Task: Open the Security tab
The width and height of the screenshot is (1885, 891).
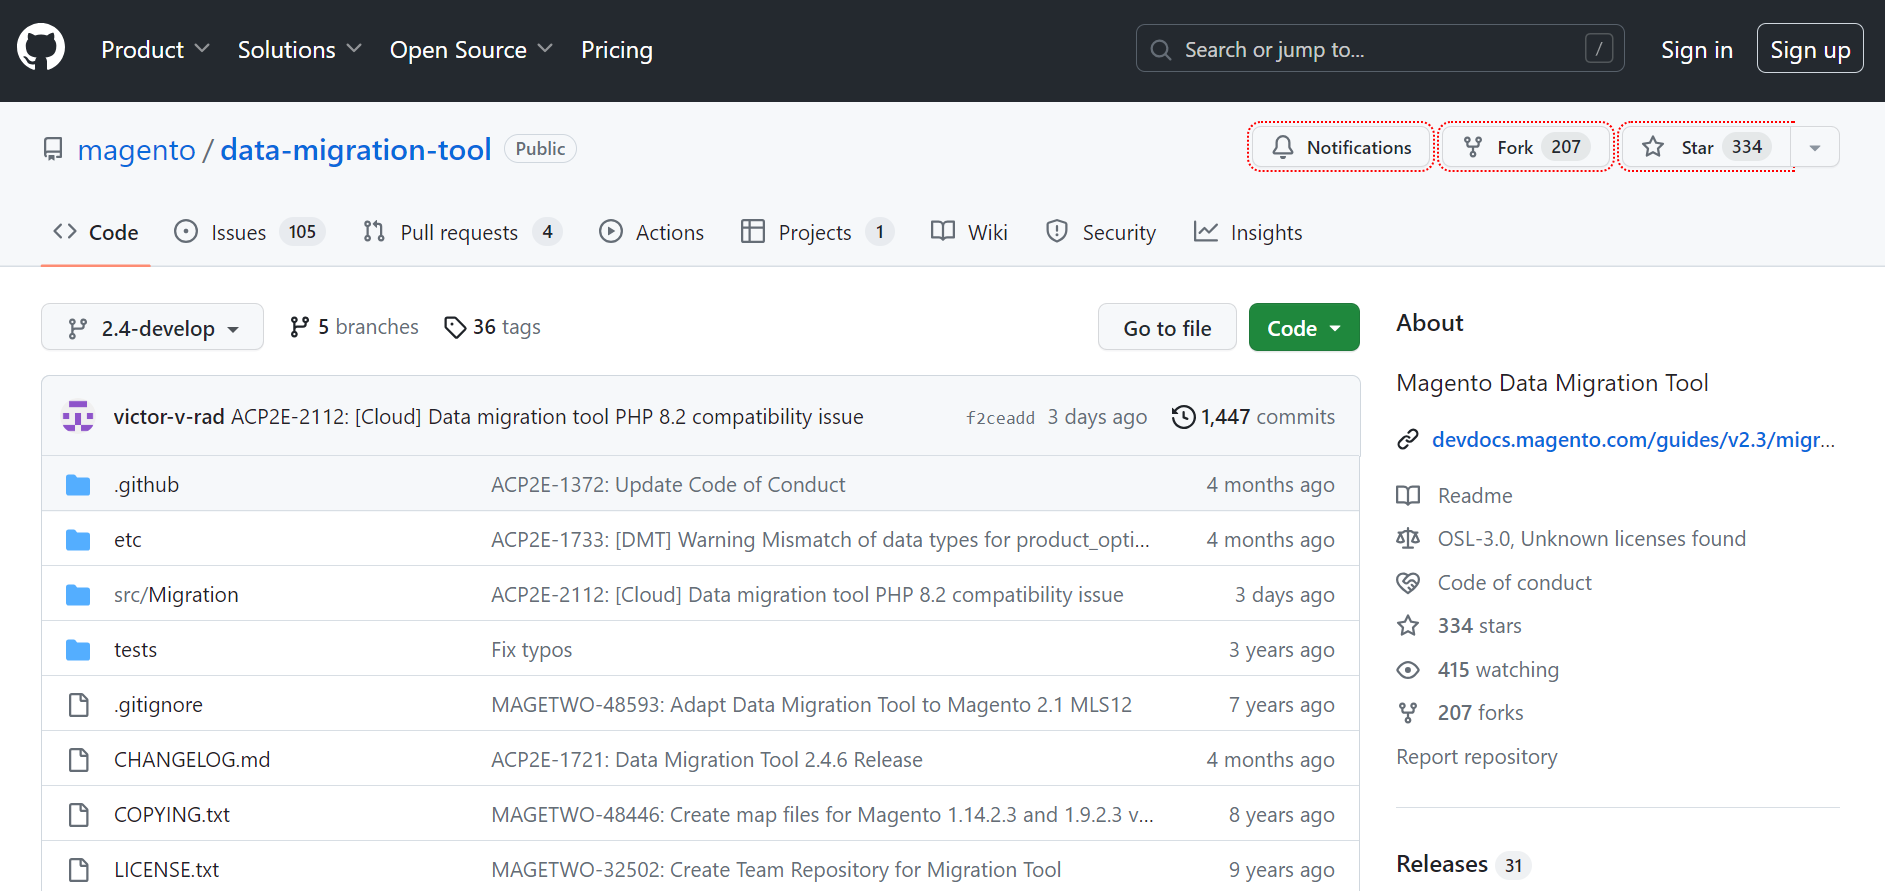Action: [x=1101, y=232]
